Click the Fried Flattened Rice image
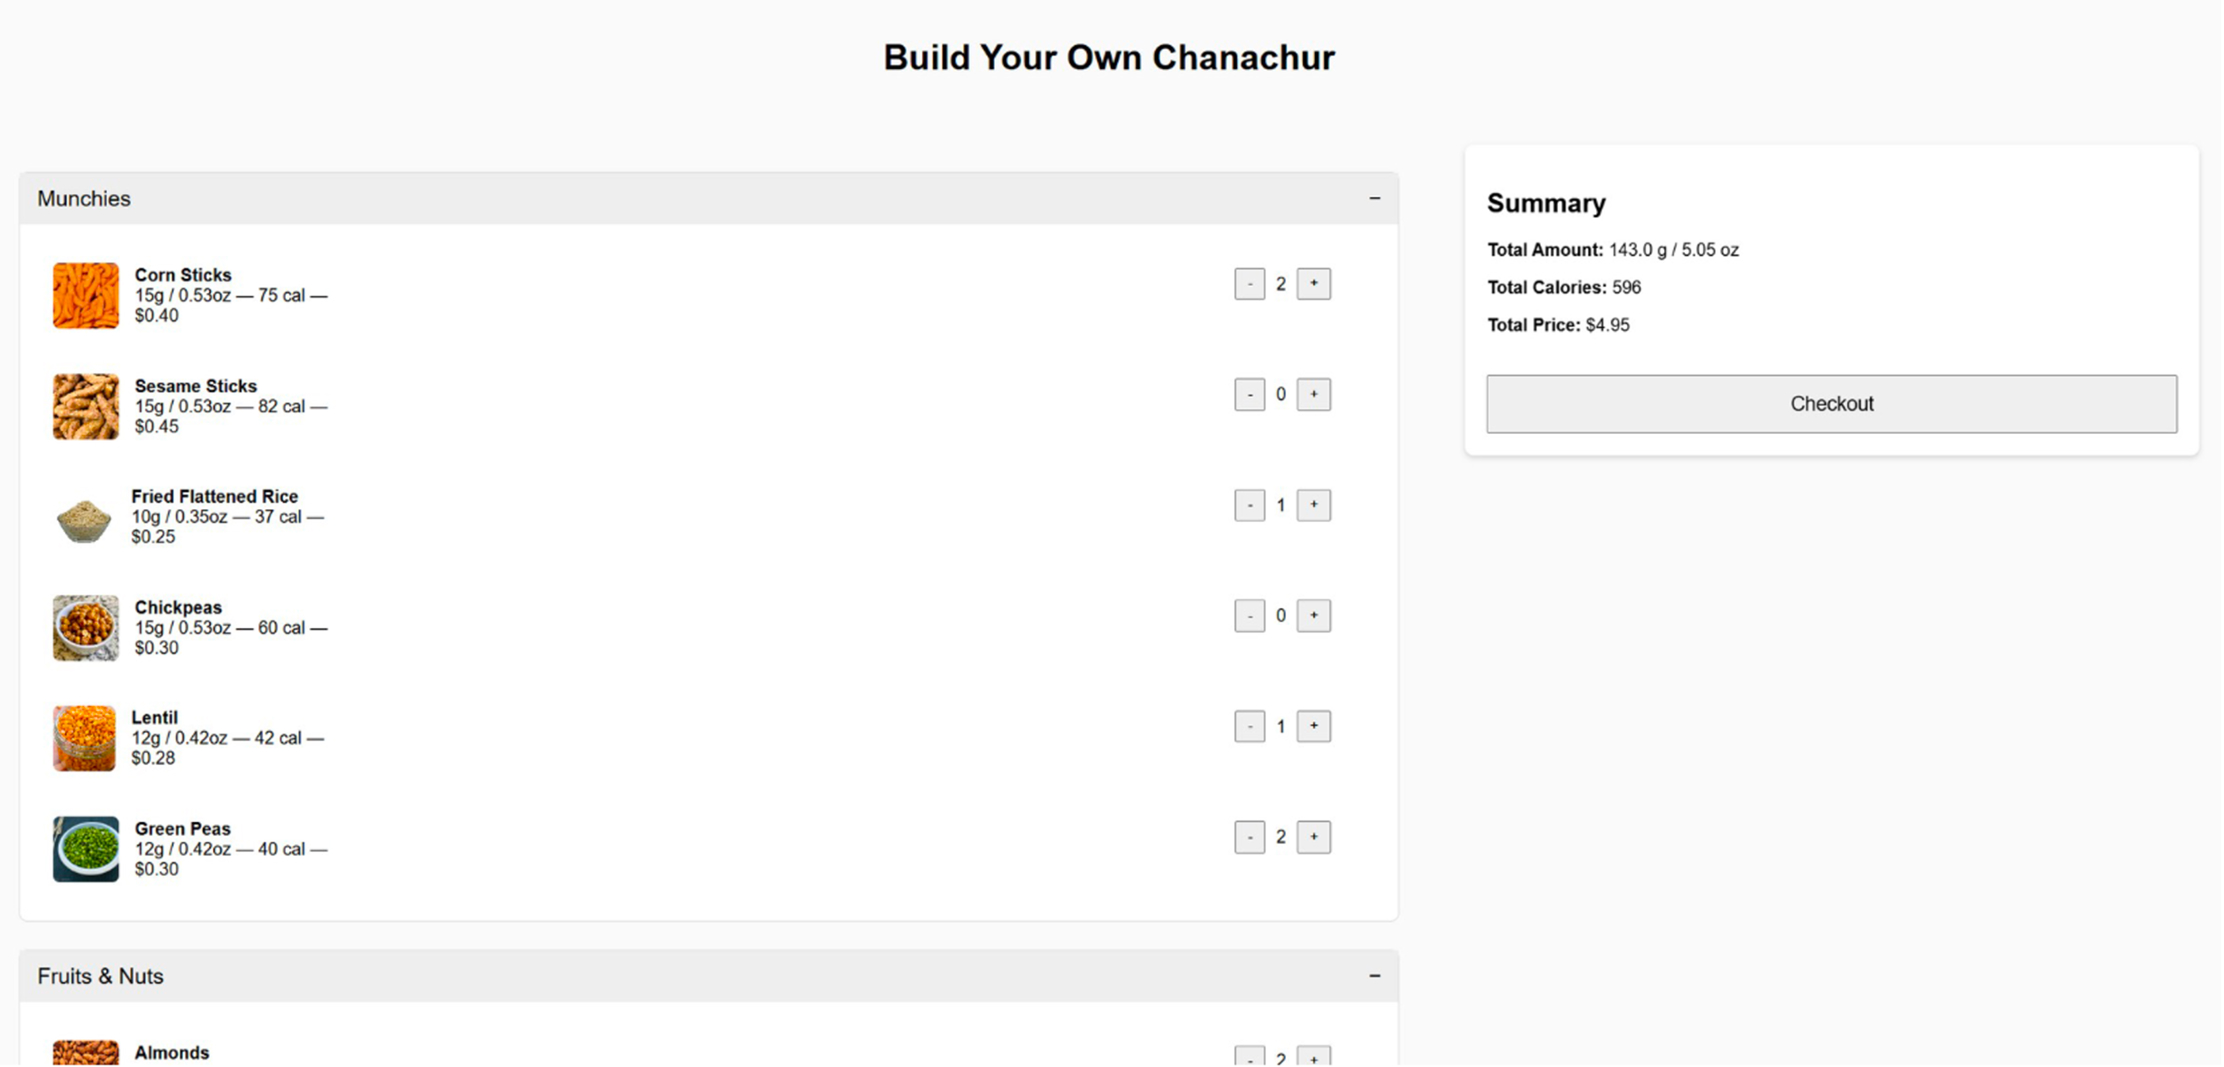2224x1067 pixels. 84,519
